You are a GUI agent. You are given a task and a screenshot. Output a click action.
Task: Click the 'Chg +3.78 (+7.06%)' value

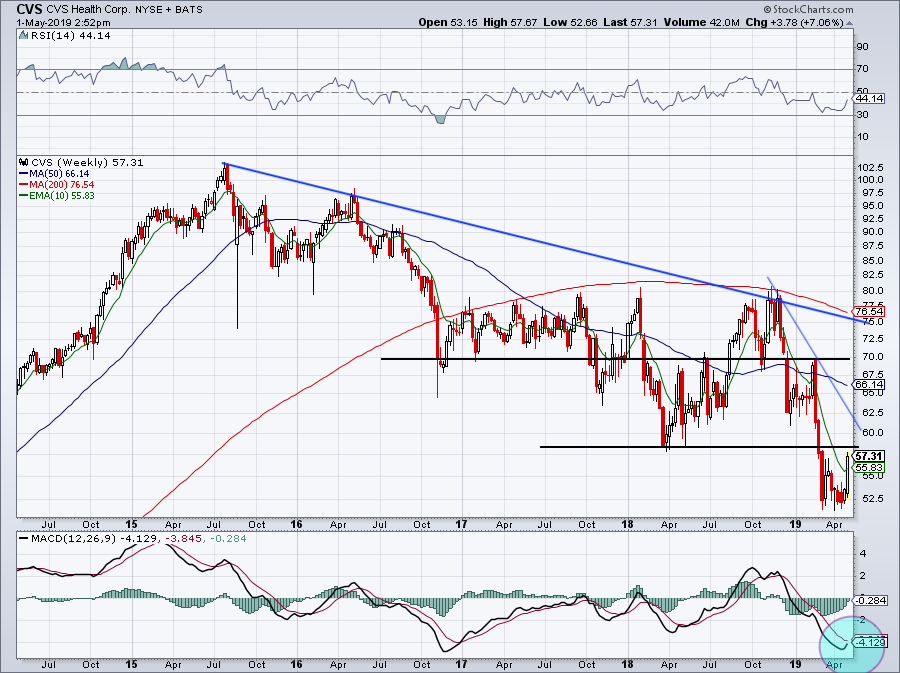[x=794, y=22]
